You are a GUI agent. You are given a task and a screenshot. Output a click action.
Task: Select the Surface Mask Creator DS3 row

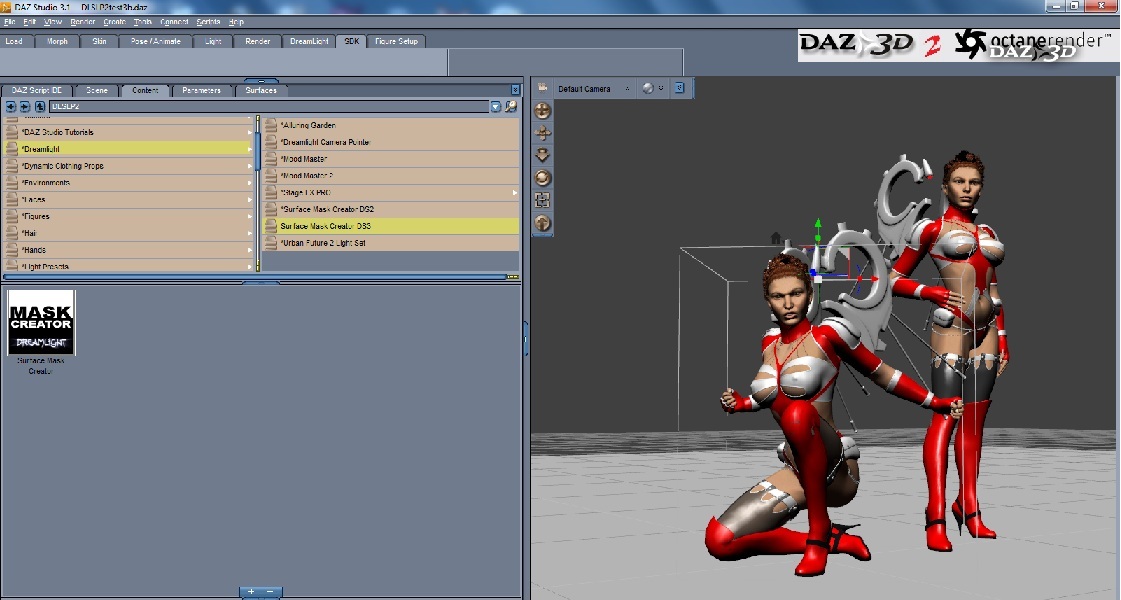click(391, 226)
